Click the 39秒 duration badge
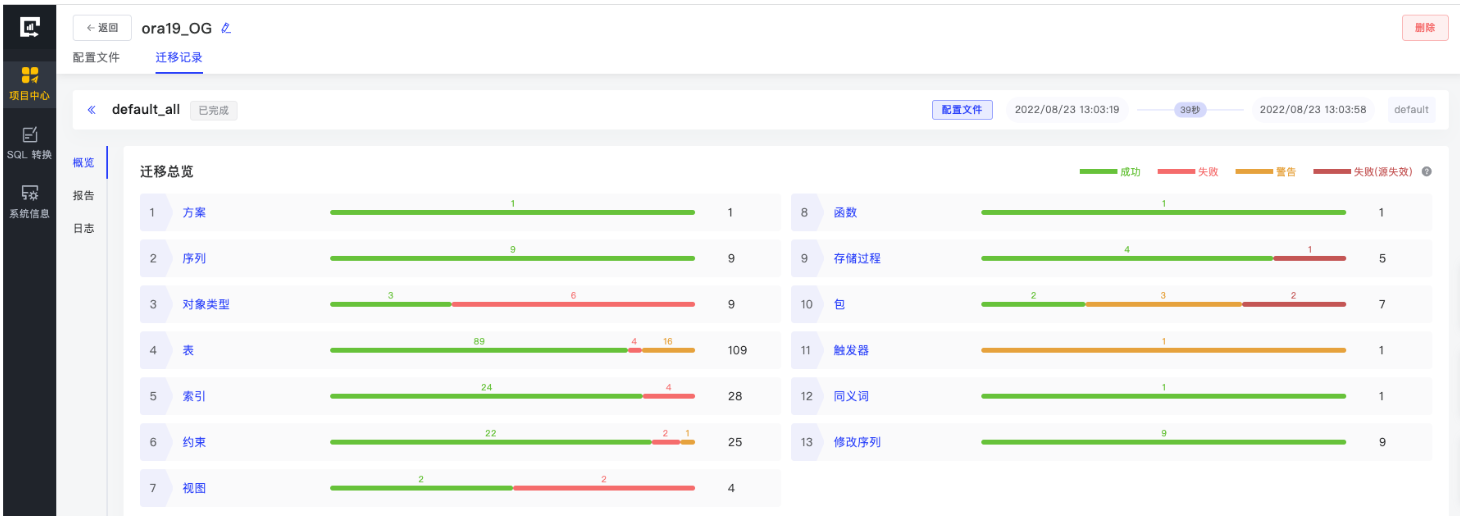Screen dimensions: 1460x516 point(1190,110)
